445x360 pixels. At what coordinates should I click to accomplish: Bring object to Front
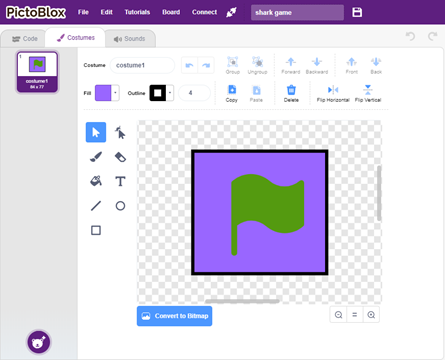pos(352,65)
